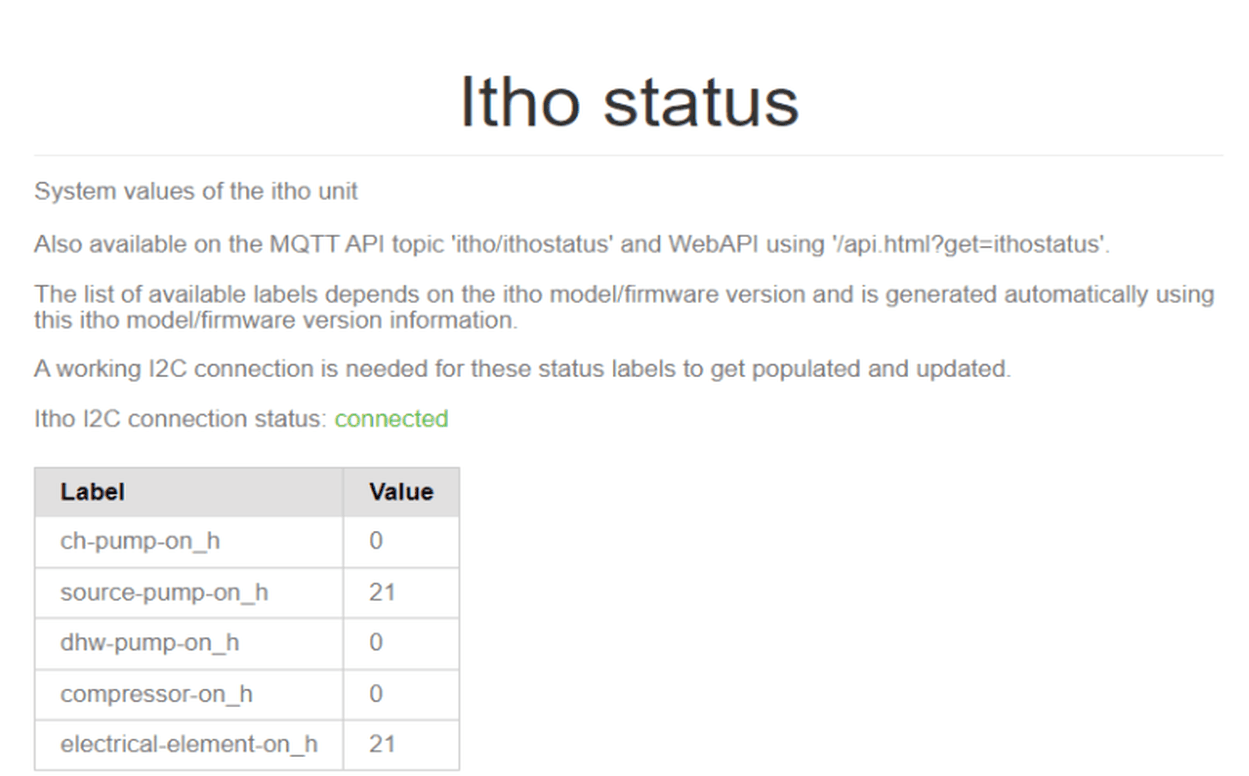Select the compressor-on_h label cell
The image size is (1249, 776).
click(189, 693)
